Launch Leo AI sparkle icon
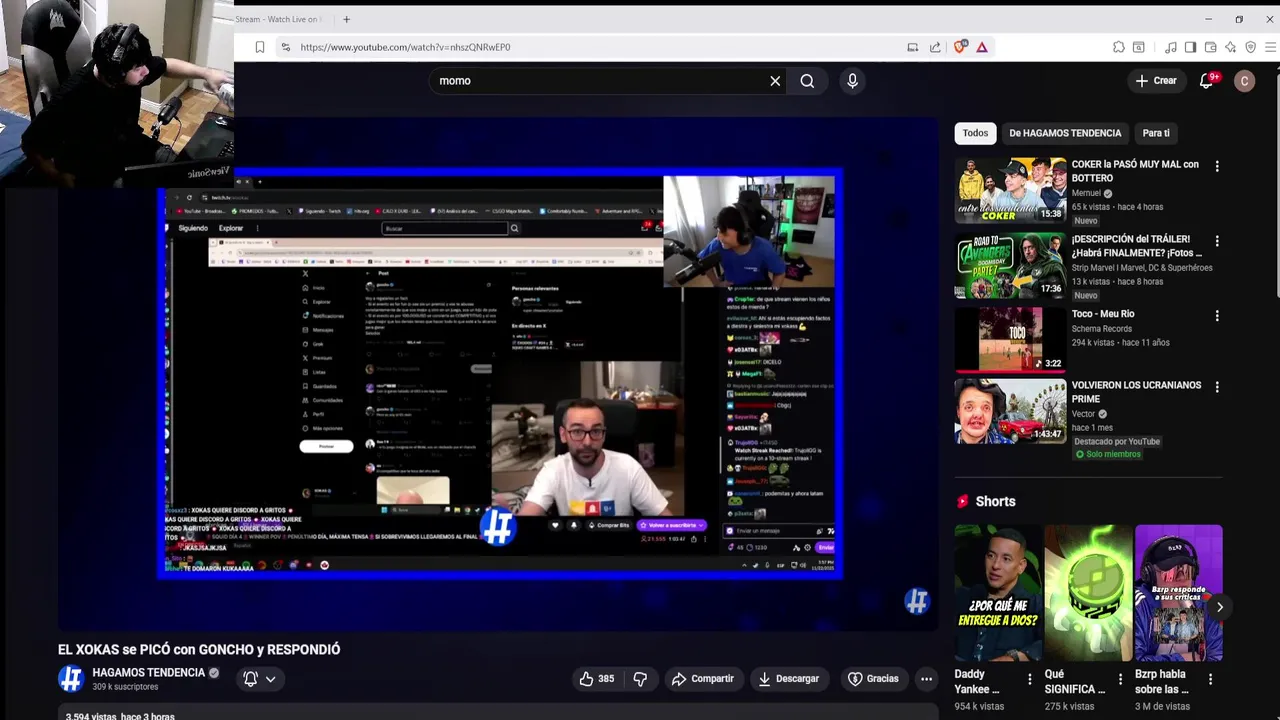The image size is (1280, 720). (1230, 47)
